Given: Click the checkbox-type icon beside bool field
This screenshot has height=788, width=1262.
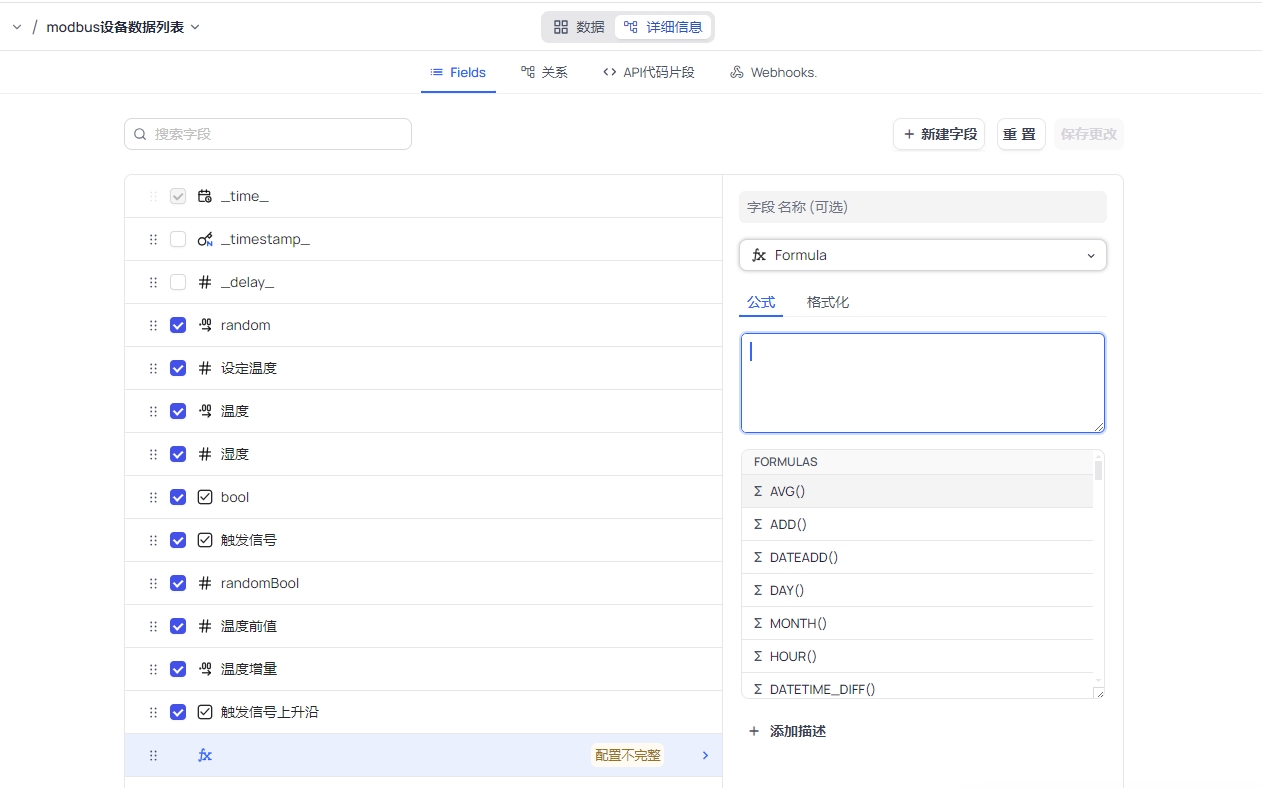Looking at the screenshot, I should coord(205,497).
